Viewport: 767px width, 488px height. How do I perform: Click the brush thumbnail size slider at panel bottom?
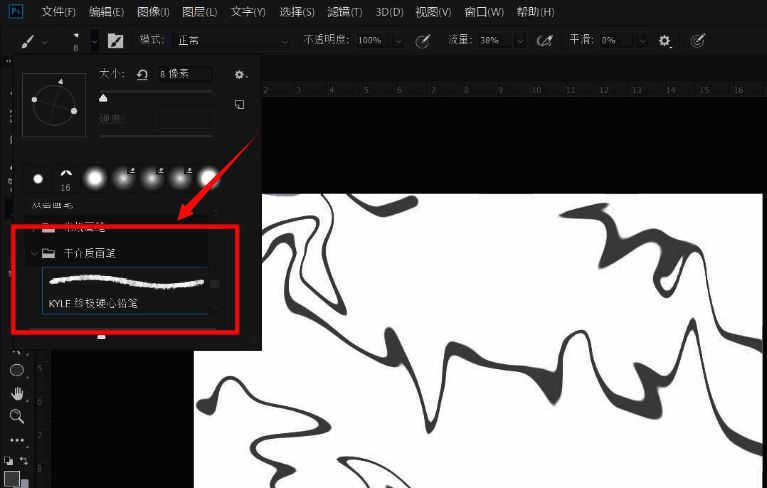pyautogui.click(x=101, y=337)
